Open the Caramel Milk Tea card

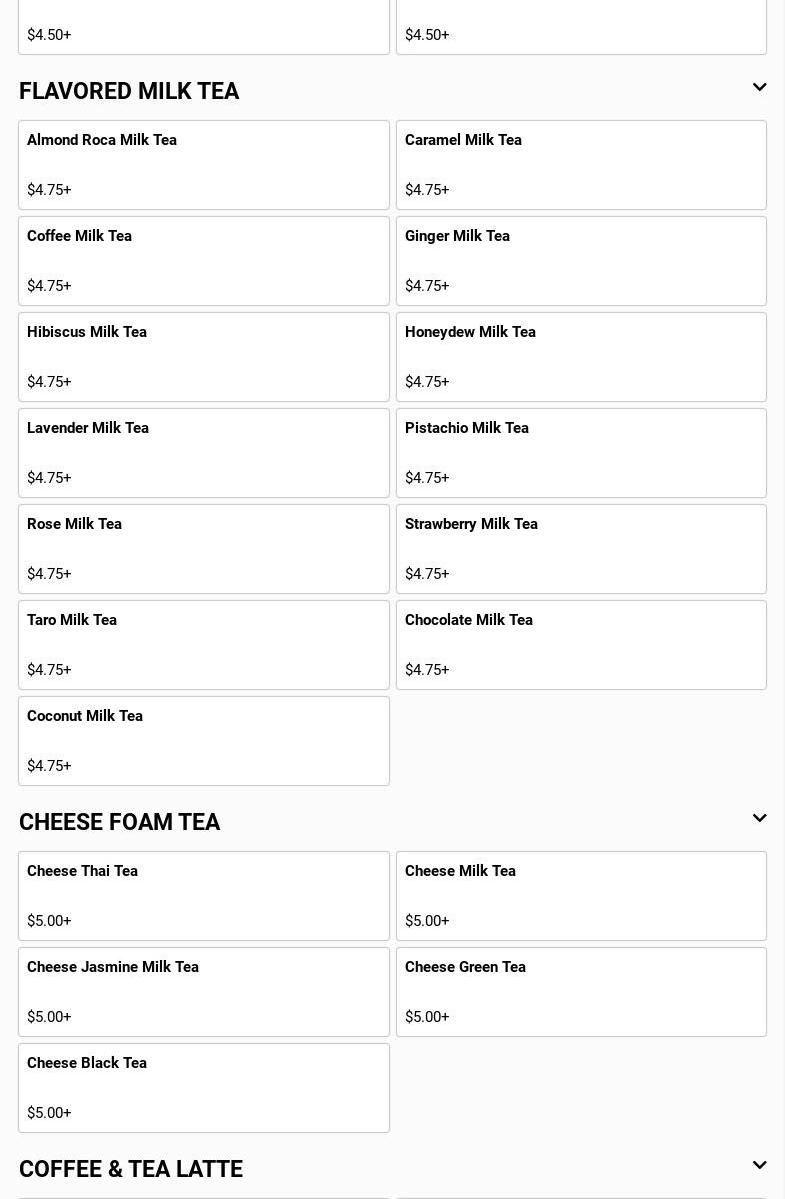[x=581, y=165]
